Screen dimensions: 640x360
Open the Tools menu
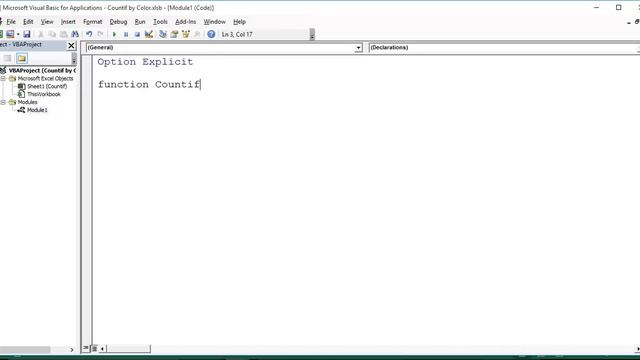point(160,22)
